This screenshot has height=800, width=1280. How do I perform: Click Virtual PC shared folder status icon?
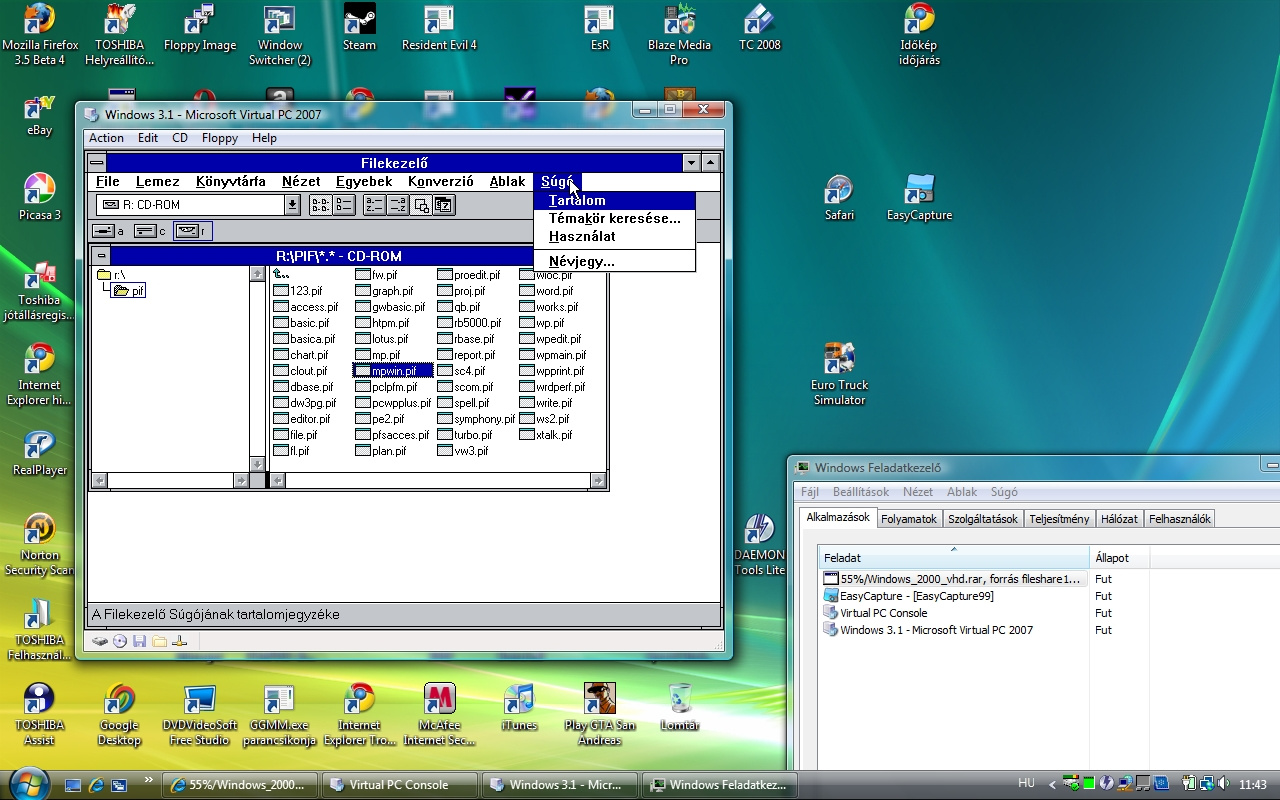point(160,641)
